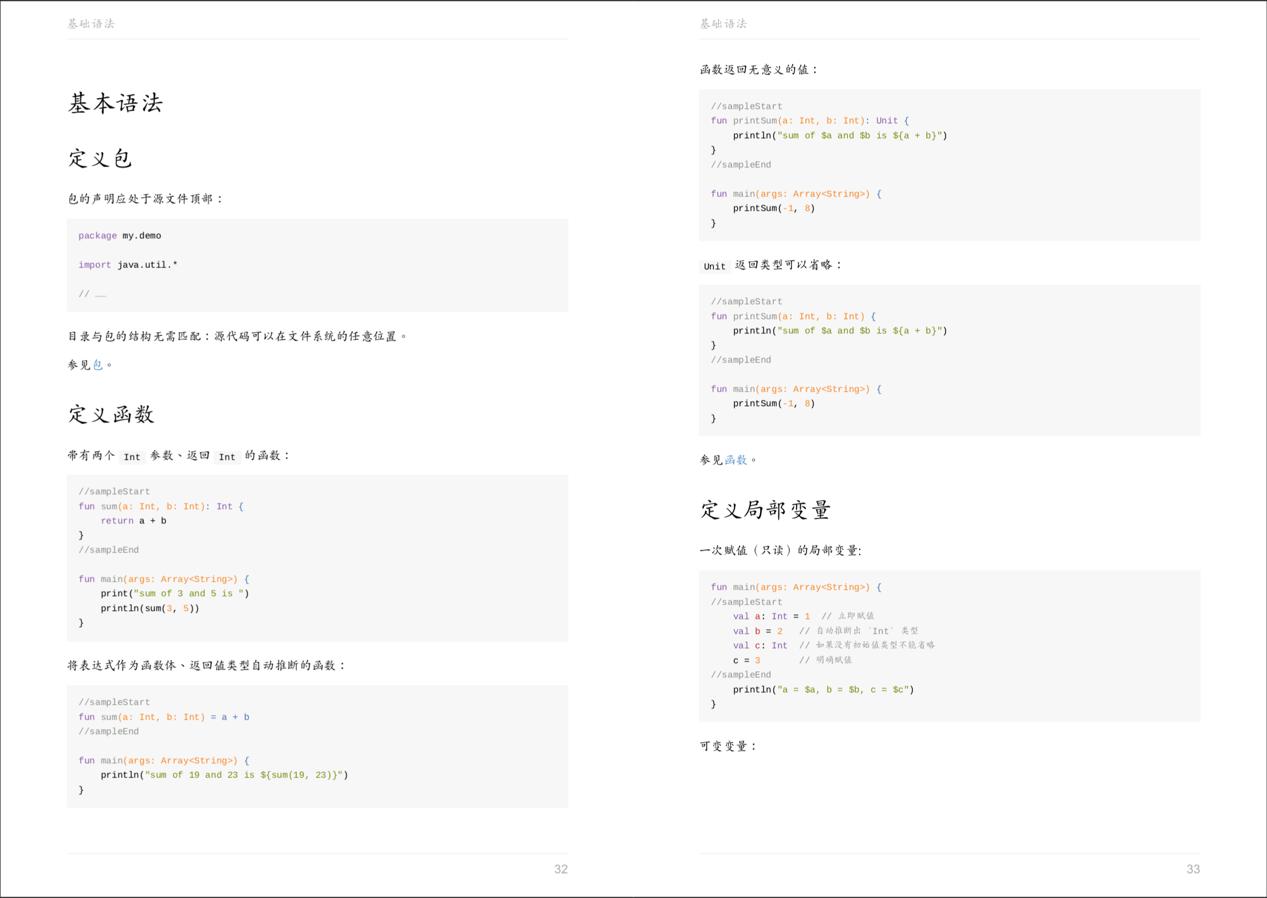This screenshot has width=1267, height=898.
Task: Click the expression-body sum function sample
Action: (317, 745)
